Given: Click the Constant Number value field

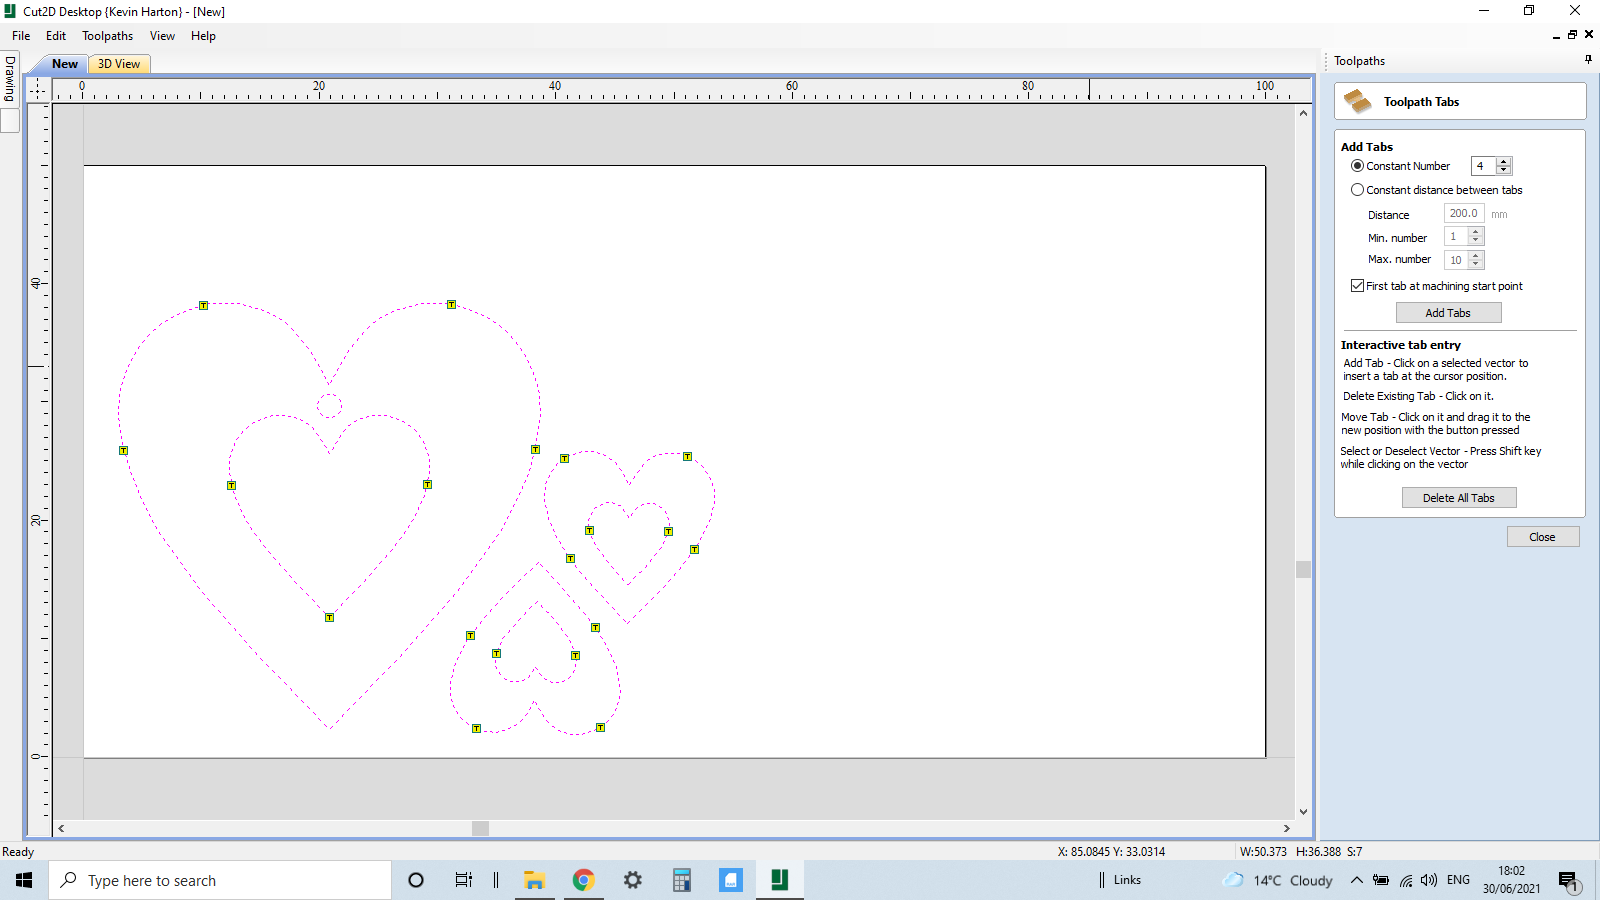Looking at the screenshot, I should pyautogui.click(x=1484, y=166).
